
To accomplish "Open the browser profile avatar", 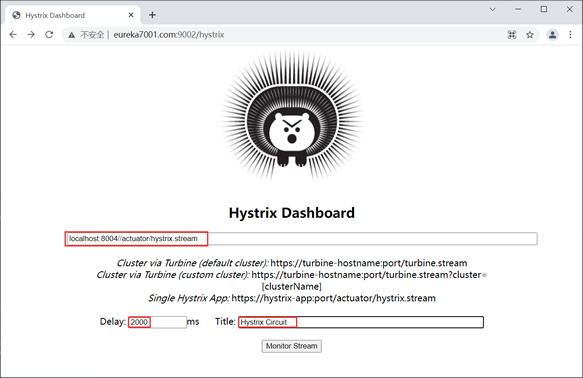I will [553, 35].
